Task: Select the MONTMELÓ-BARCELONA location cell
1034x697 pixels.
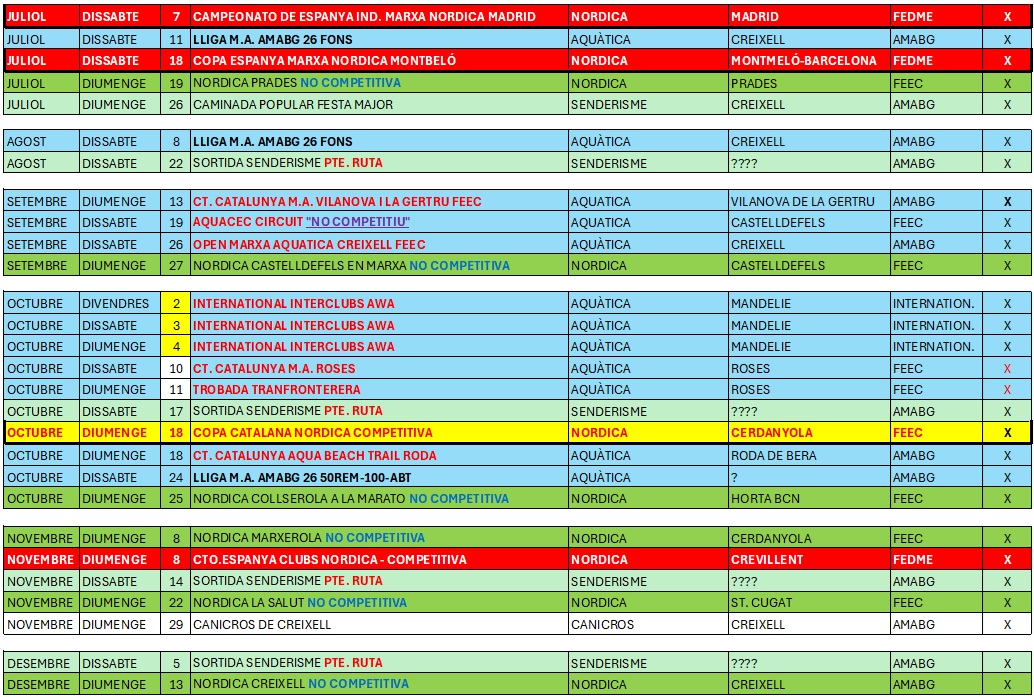Action: click(803, 61)
